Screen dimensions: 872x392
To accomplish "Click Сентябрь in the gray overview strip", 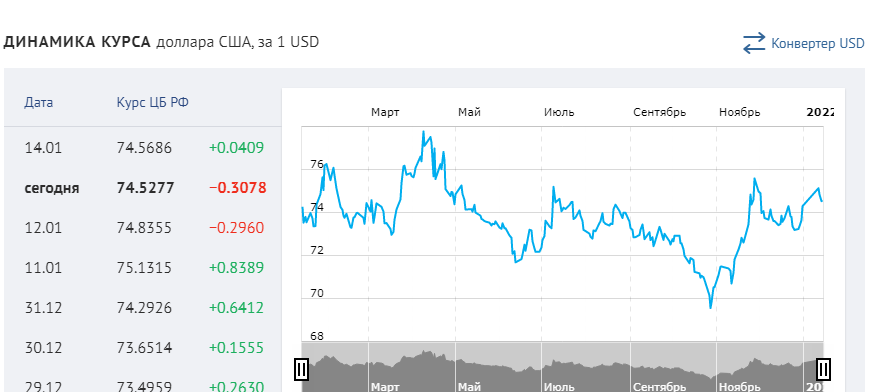I will point(660,386).
